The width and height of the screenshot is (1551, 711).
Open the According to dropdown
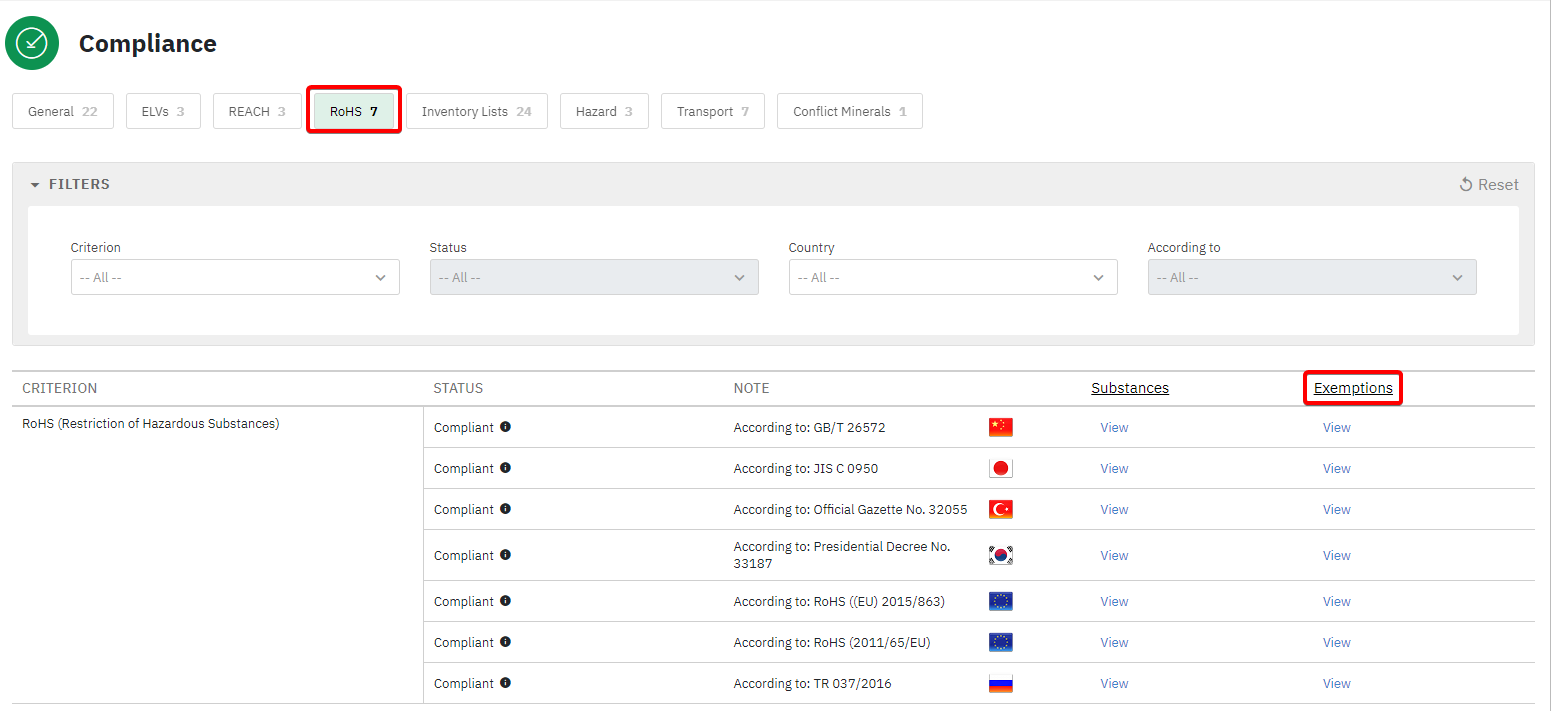tap(1311, 277)
